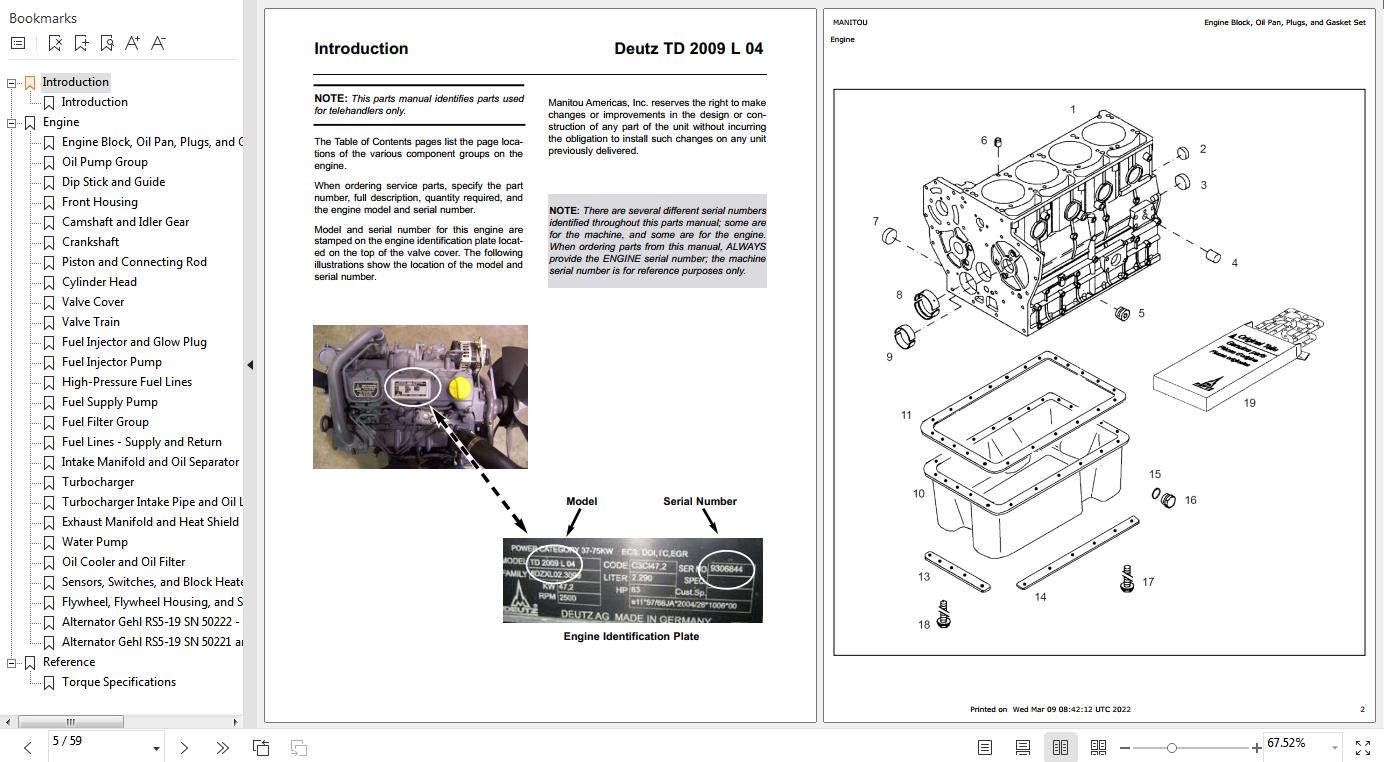This screenshot has height=762, width=1384.
Task: Open the Crankshaft bookmark
Action: pyautogui.click(x=90, y=242)
